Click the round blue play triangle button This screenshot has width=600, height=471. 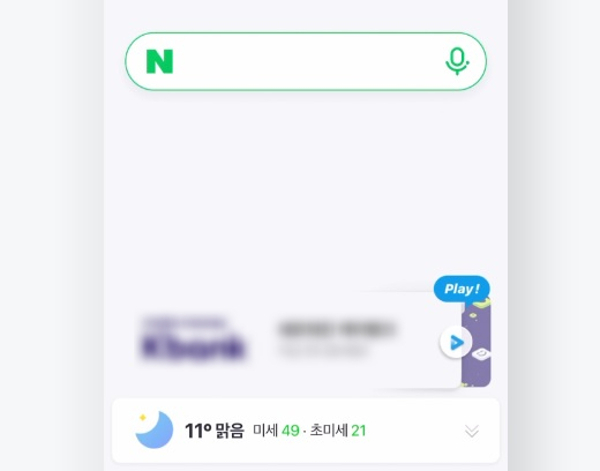coord(456,342)
